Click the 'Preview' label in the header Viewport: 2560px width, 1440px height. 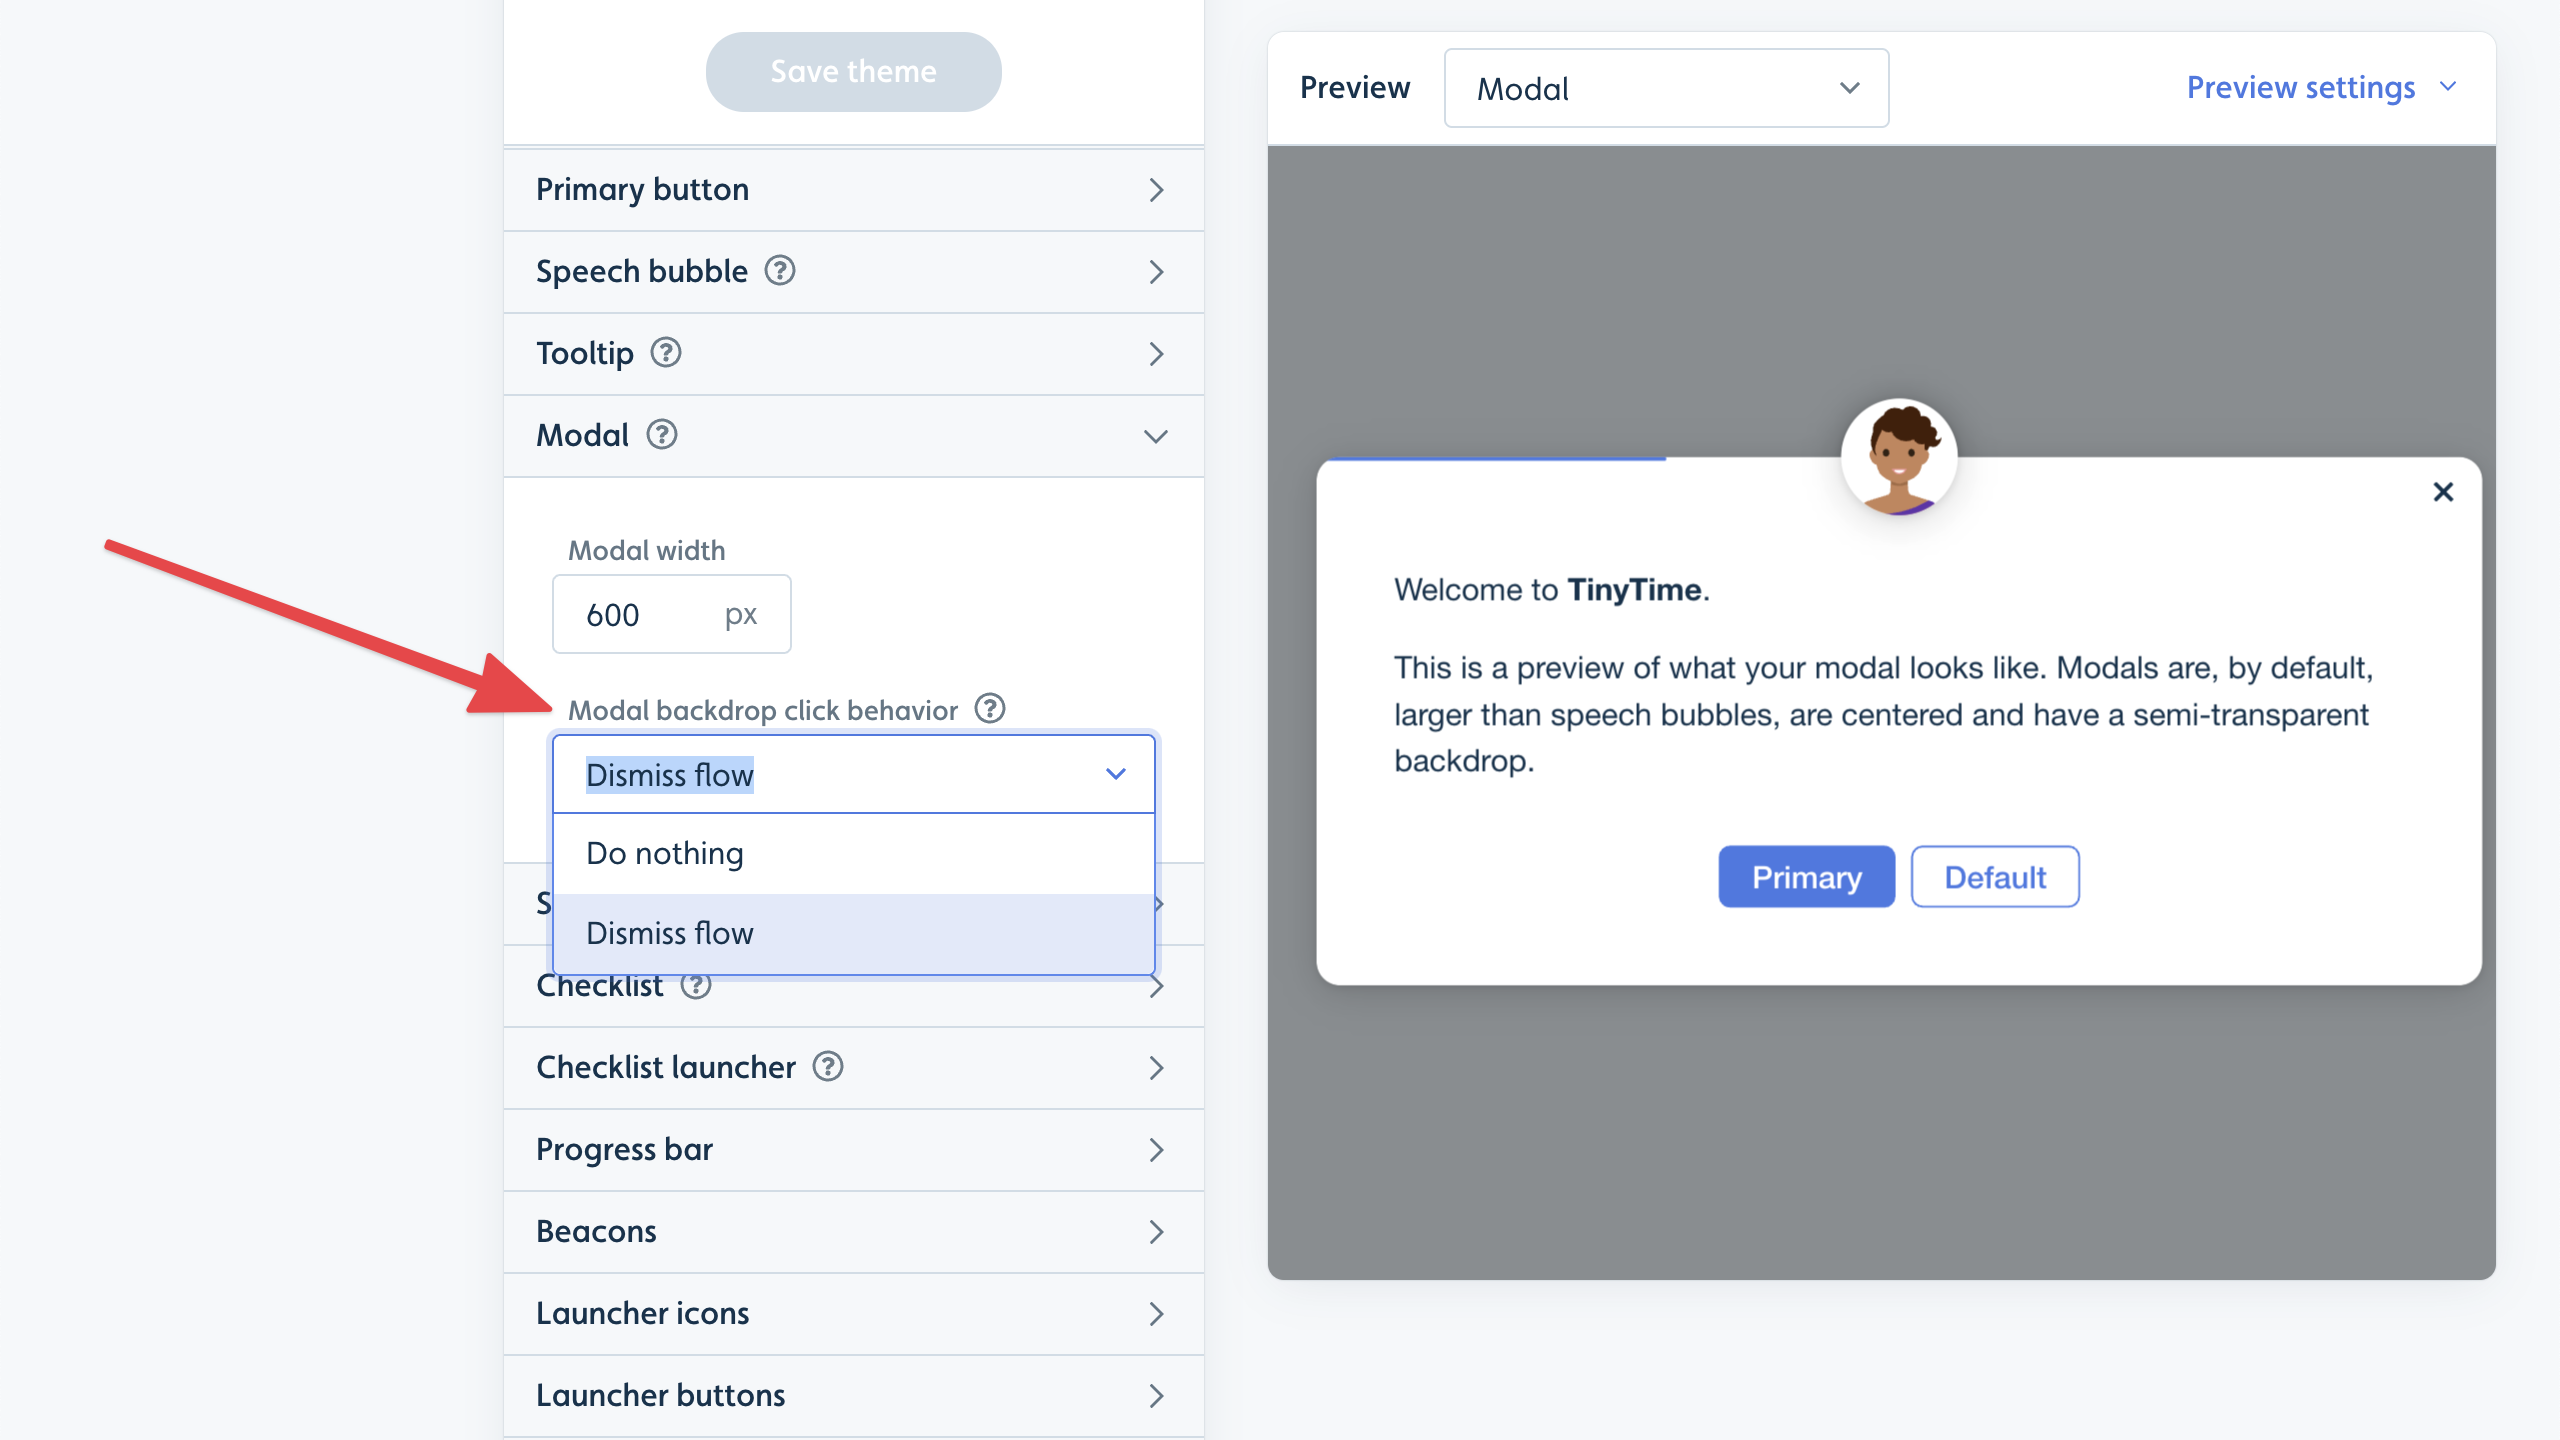click(1355, 88)
